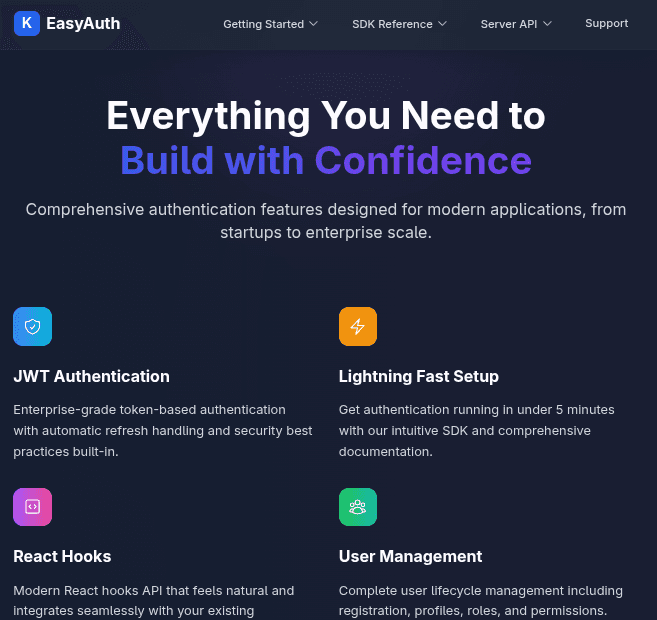Expand the Server API chevron arrow

tap(547, 24)
